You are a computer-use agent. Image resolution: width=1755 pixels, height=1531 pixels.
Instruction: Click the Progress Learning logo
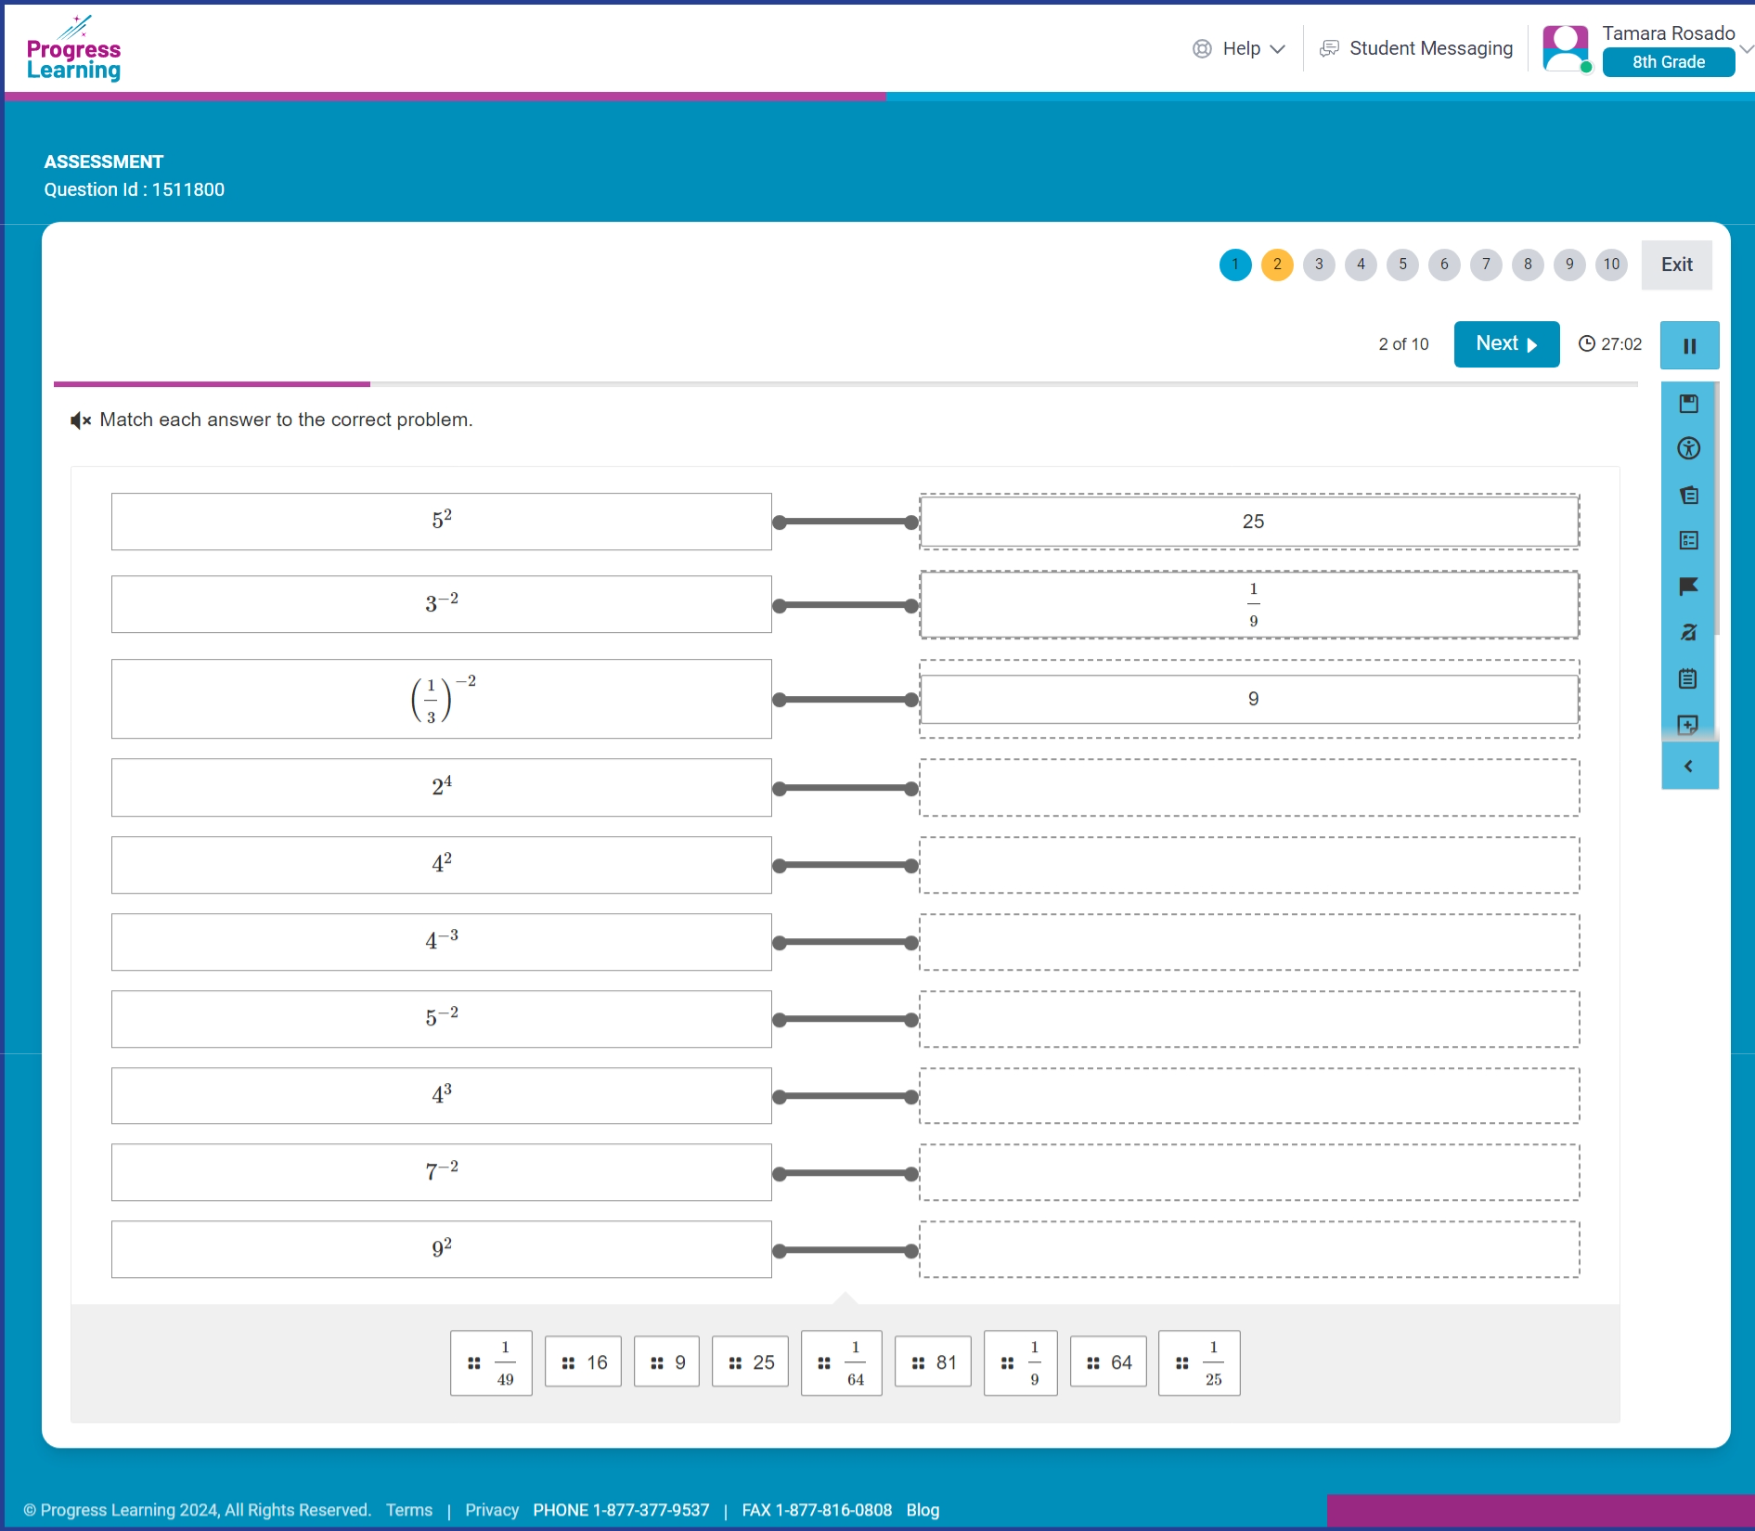point(73,49)
